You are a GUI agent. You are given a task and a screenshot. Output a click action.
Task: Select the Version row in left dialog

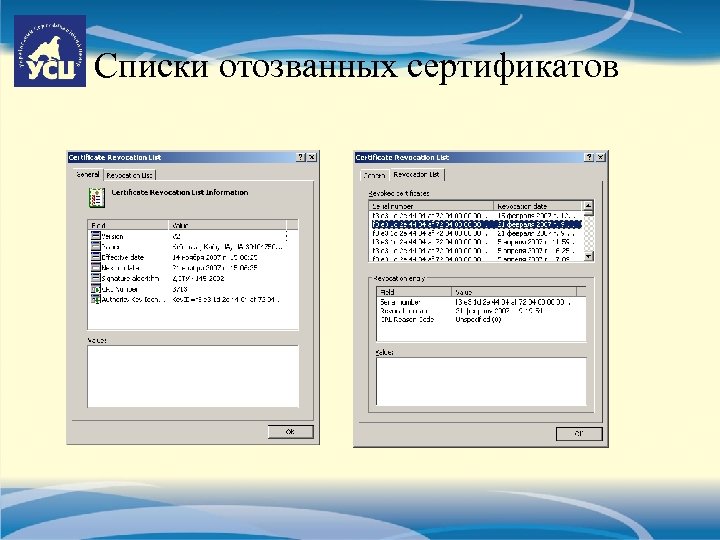coord(186,236)
